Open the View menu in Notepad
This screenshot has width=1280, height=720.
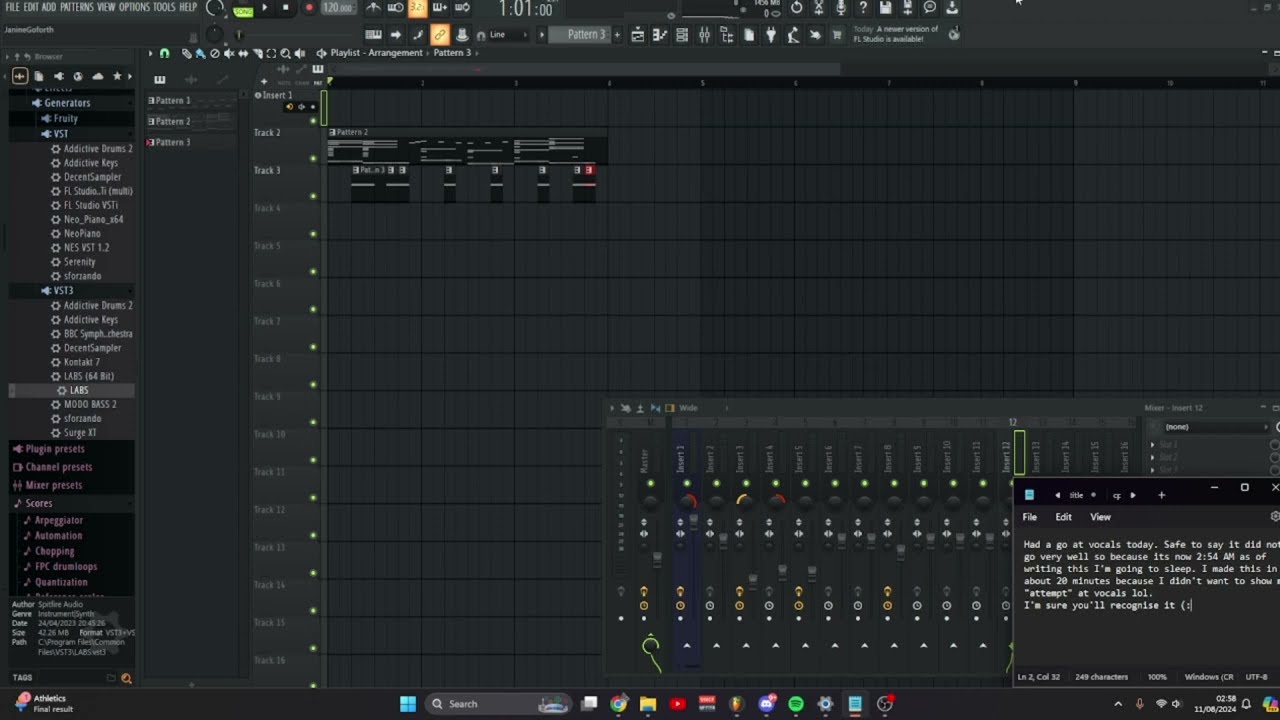(1100, 517)
